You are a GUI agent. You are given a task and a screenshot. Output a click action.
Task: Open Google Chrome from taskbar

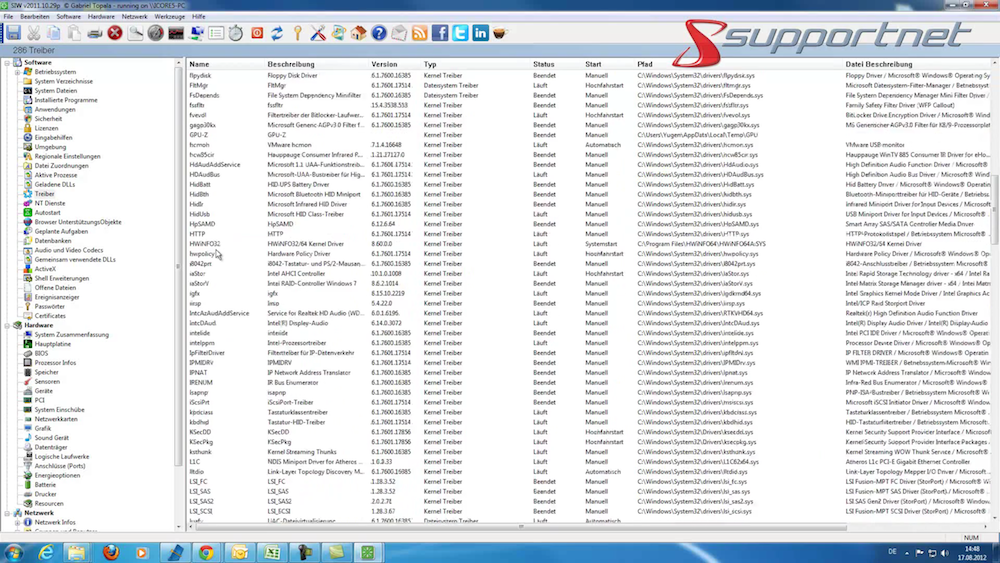[206, 552]
